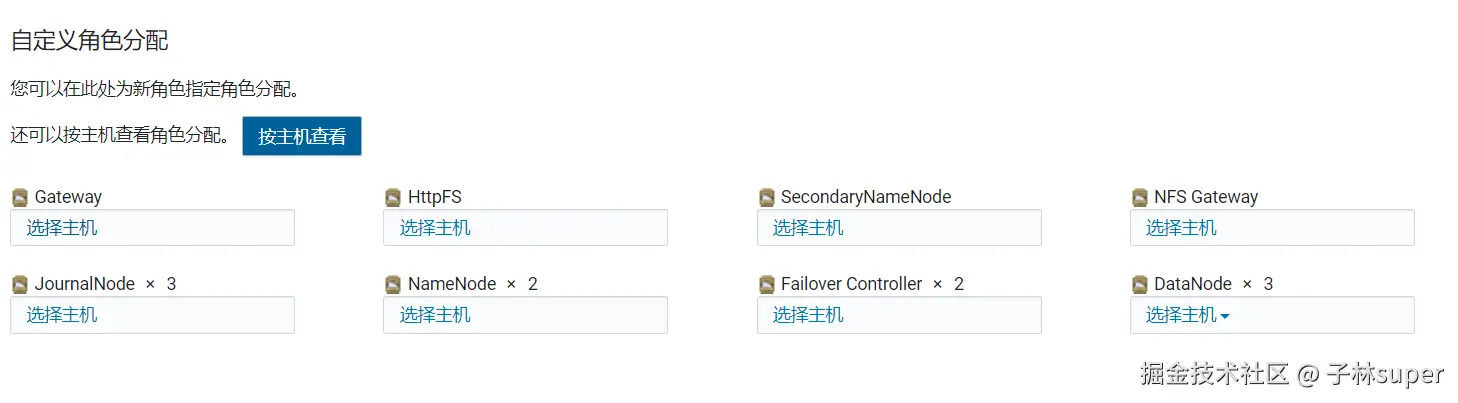Screen dimensions: 1458x403
Task: Click the 自定义角色分配 heading
Action: click(89, 41)
